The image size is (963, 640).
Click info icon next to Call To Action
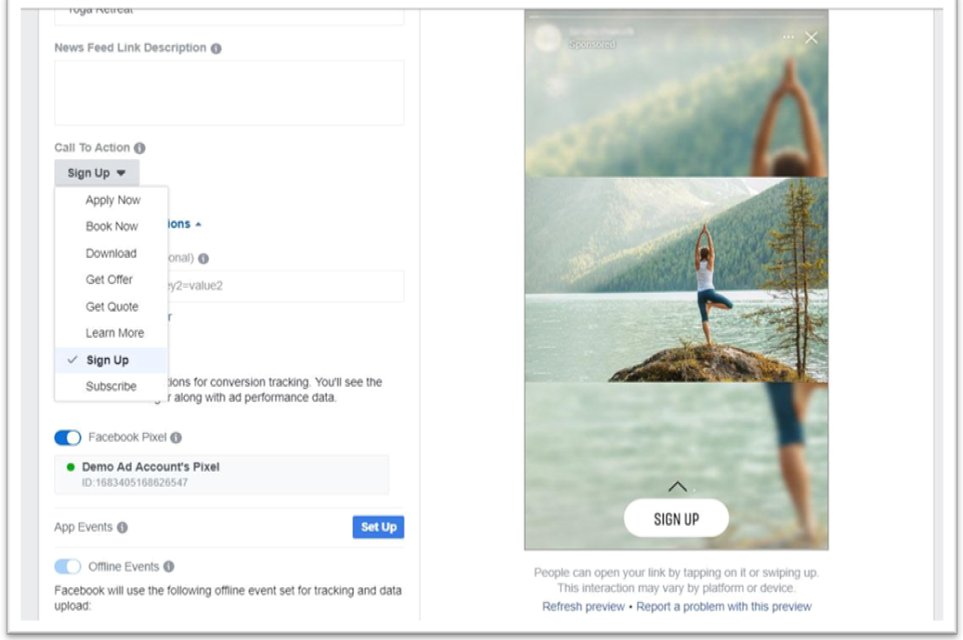pos(140,148)
